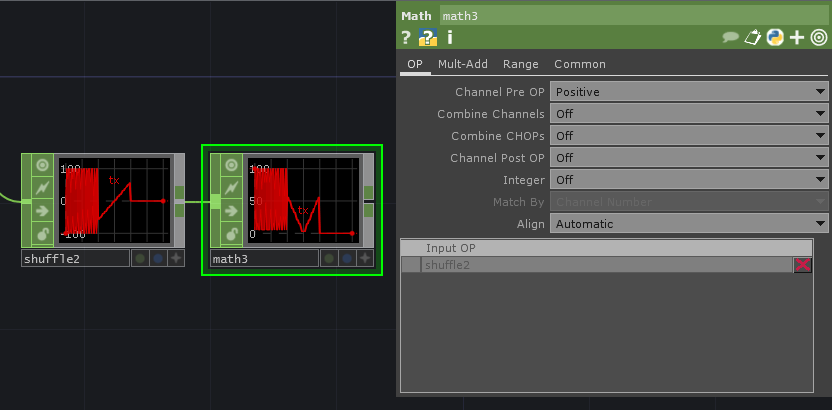
Task: Switch to the Mult-Add parameter tab
Action: click(462, 64)
